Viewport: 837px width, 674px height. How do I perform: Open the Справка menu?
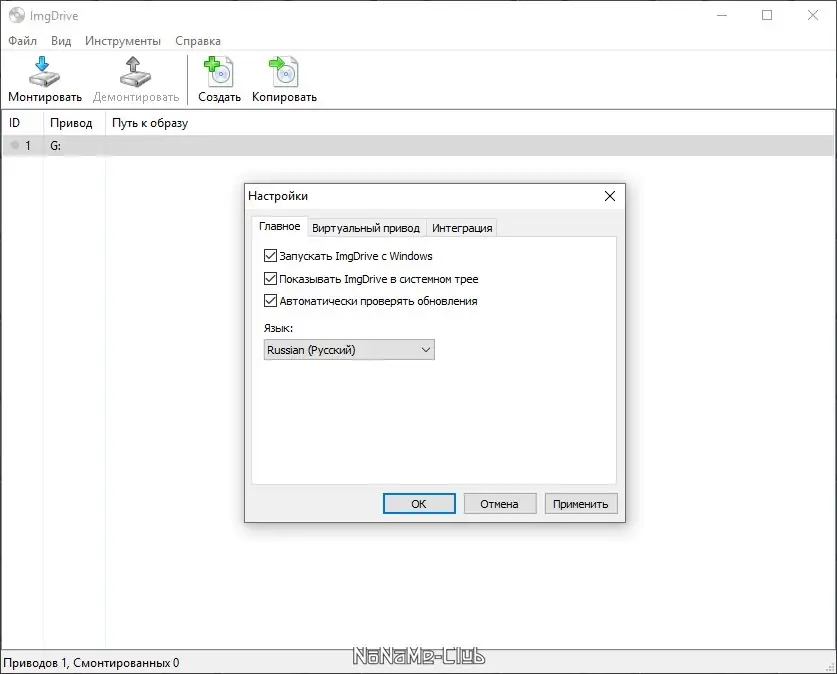[x=198, y=41]
